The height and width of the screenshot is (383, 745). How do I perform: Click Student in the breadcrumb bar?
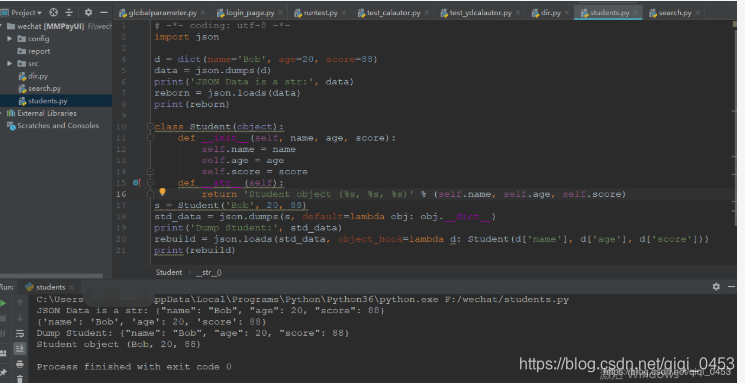(169, 272)
